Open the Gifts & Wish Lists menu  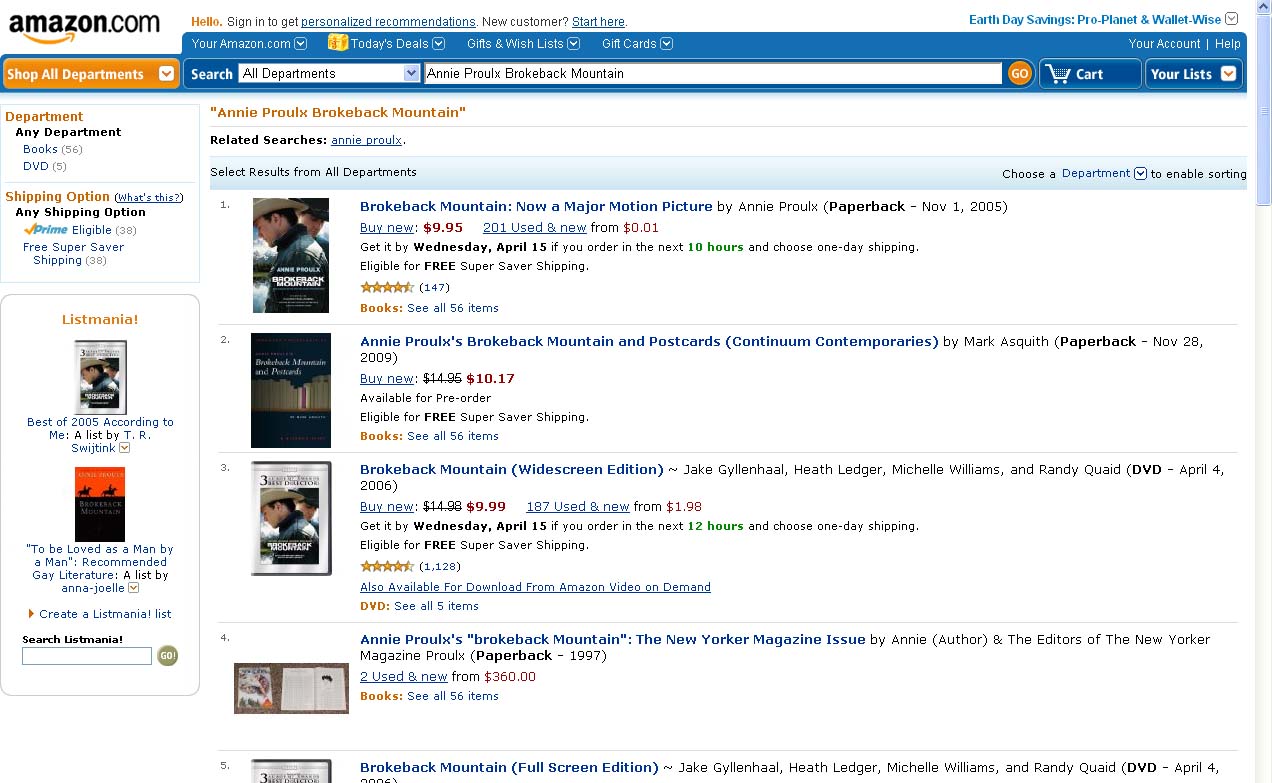point(522,43)
